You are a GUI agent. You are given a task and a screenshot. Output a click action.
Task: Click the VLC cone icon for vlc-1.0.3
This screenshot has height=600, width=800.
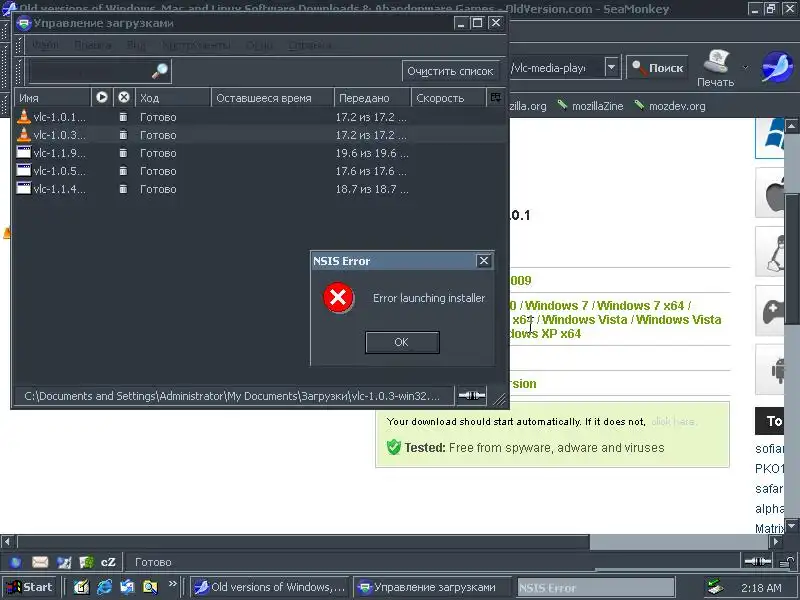click(x=23, y=135)
